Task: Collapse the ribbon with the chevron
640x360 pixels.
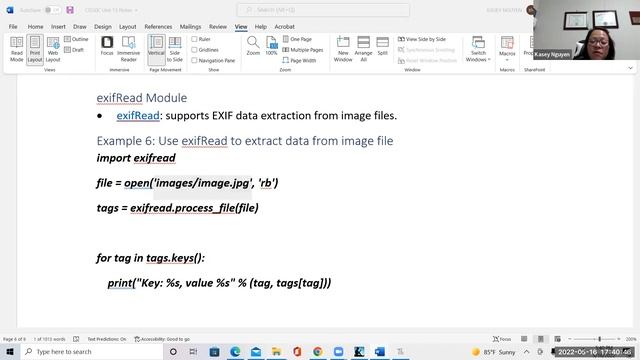Action: click(x=630, y=68)
